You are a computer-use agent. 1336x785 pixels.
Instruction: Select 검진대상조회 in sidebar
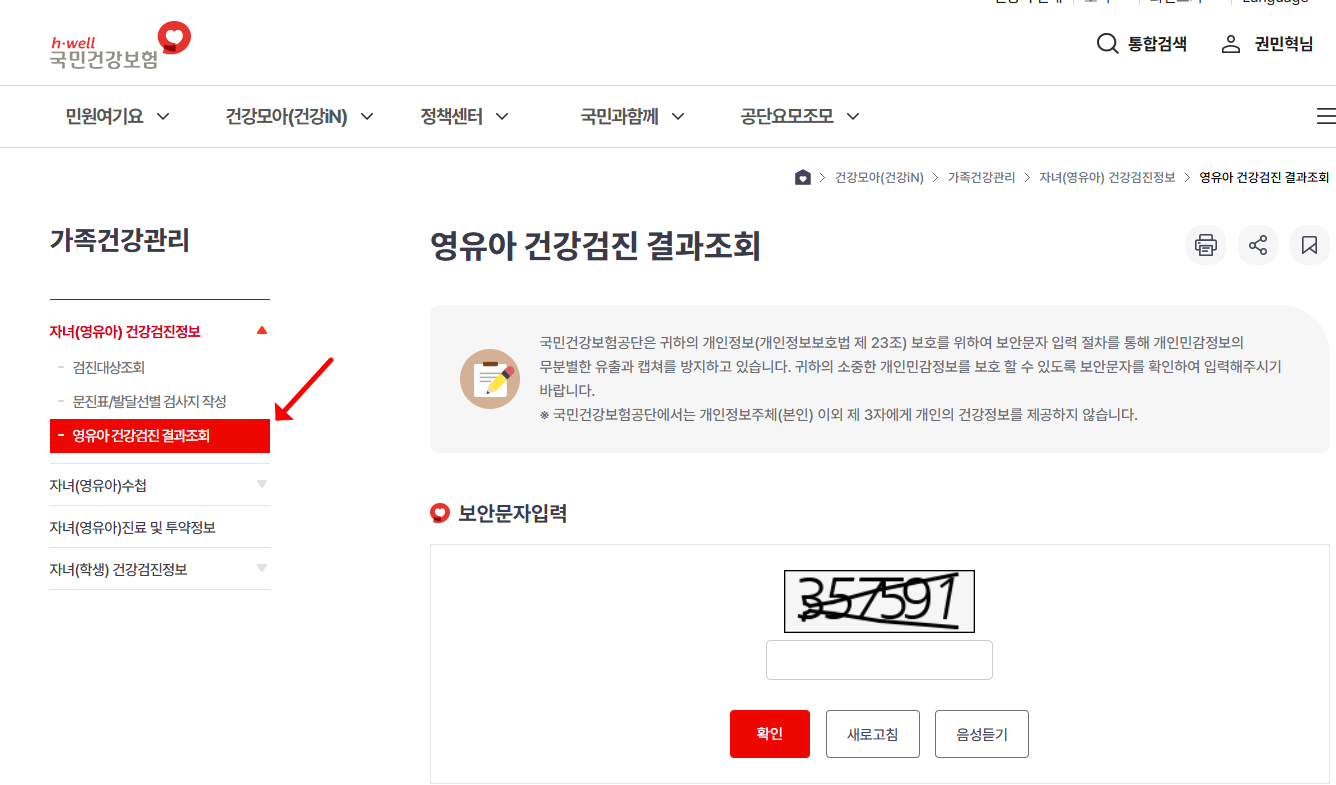pyautogui.click(x=109, y=368)
